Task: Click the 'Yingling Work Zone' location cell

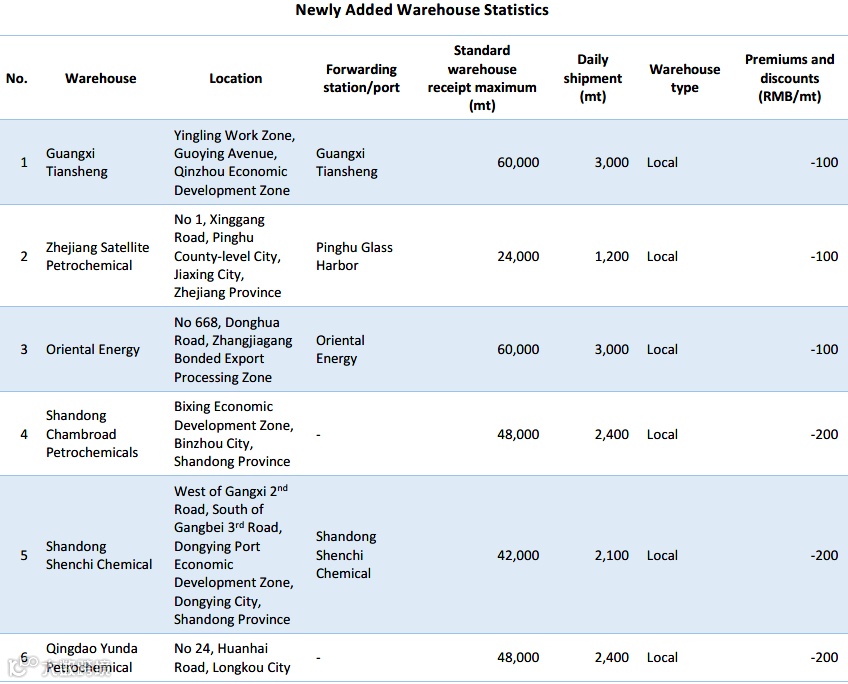Action: click(235, 162)
